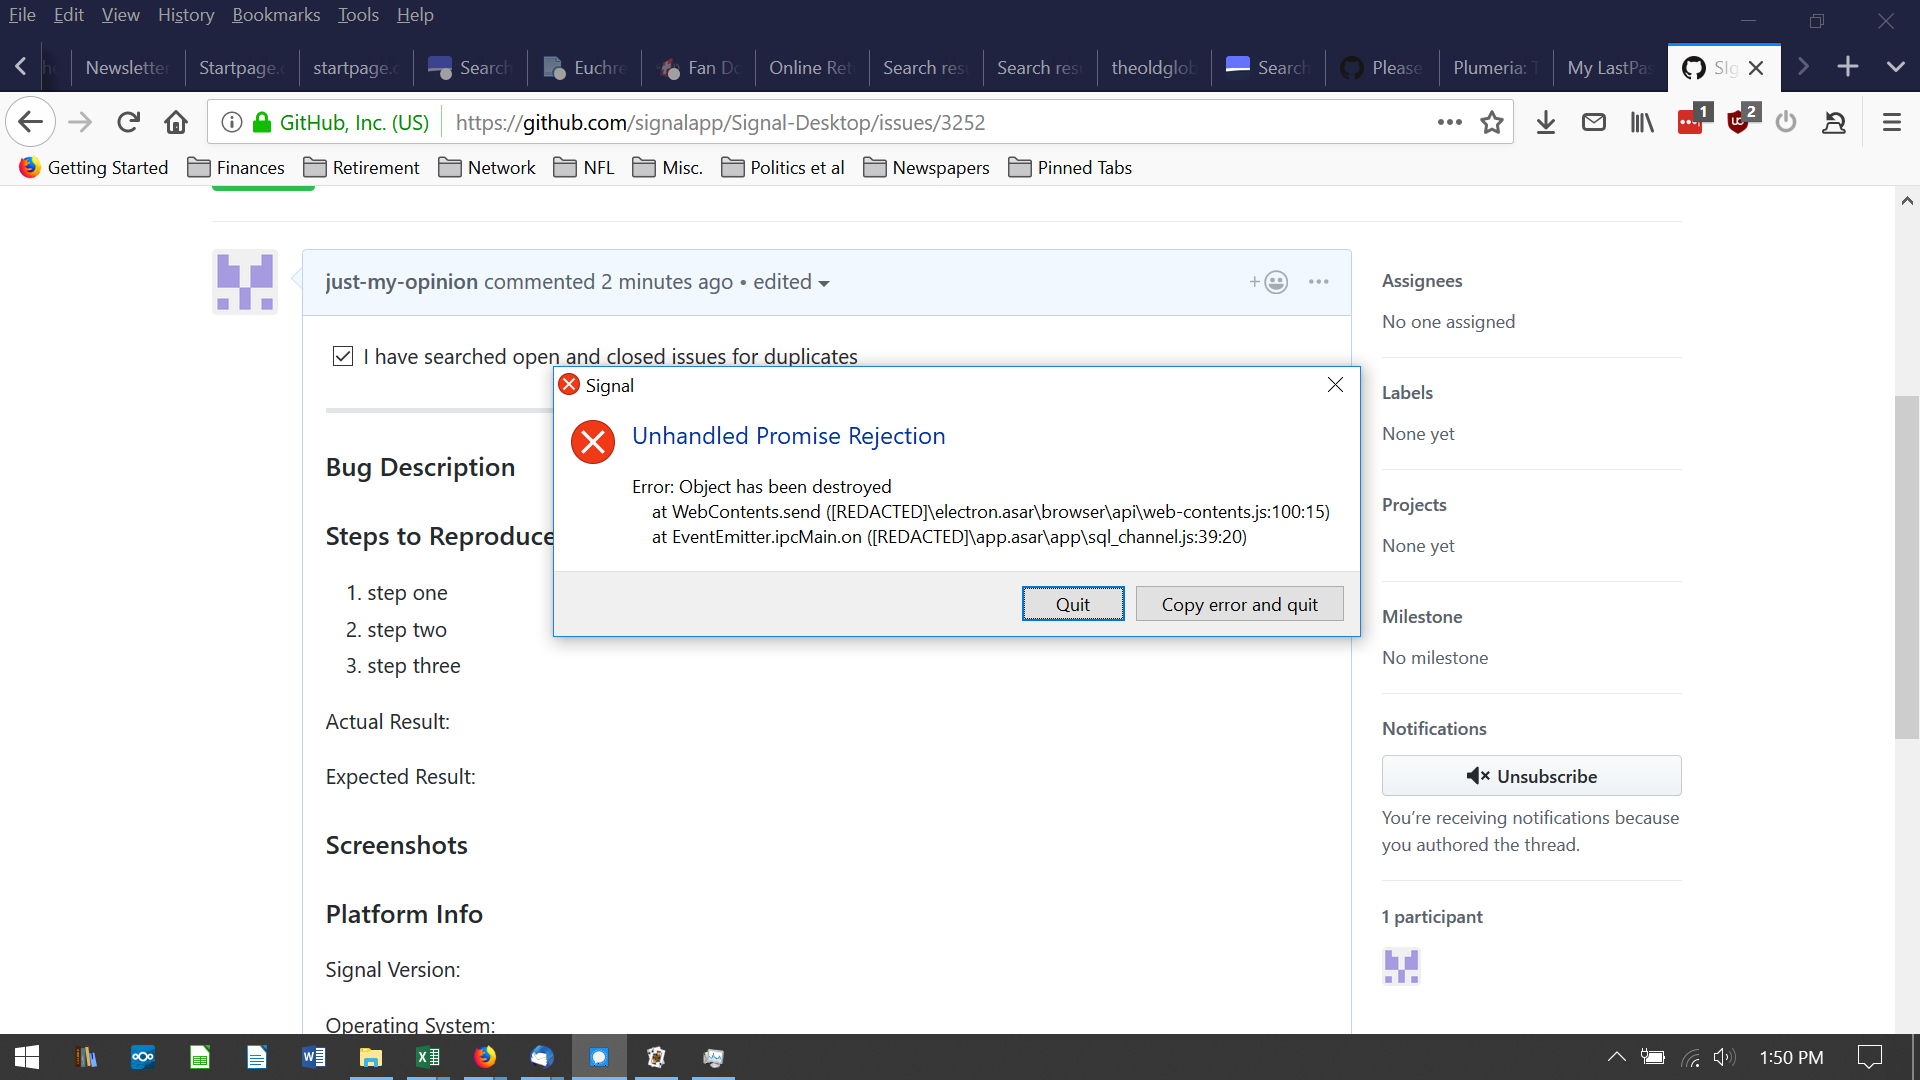Click Quit in the Signal error dialog
1920x1080 pixels.
[1073, 604]
